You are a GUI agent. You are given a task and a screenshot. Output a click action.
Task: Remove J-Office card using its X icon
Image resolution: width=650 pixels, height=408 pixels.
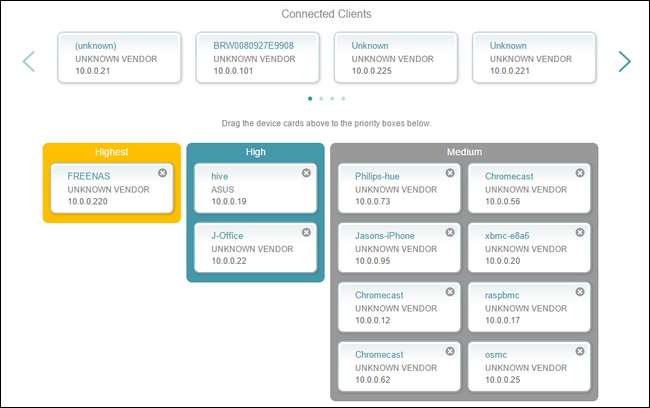coord(306,232)
